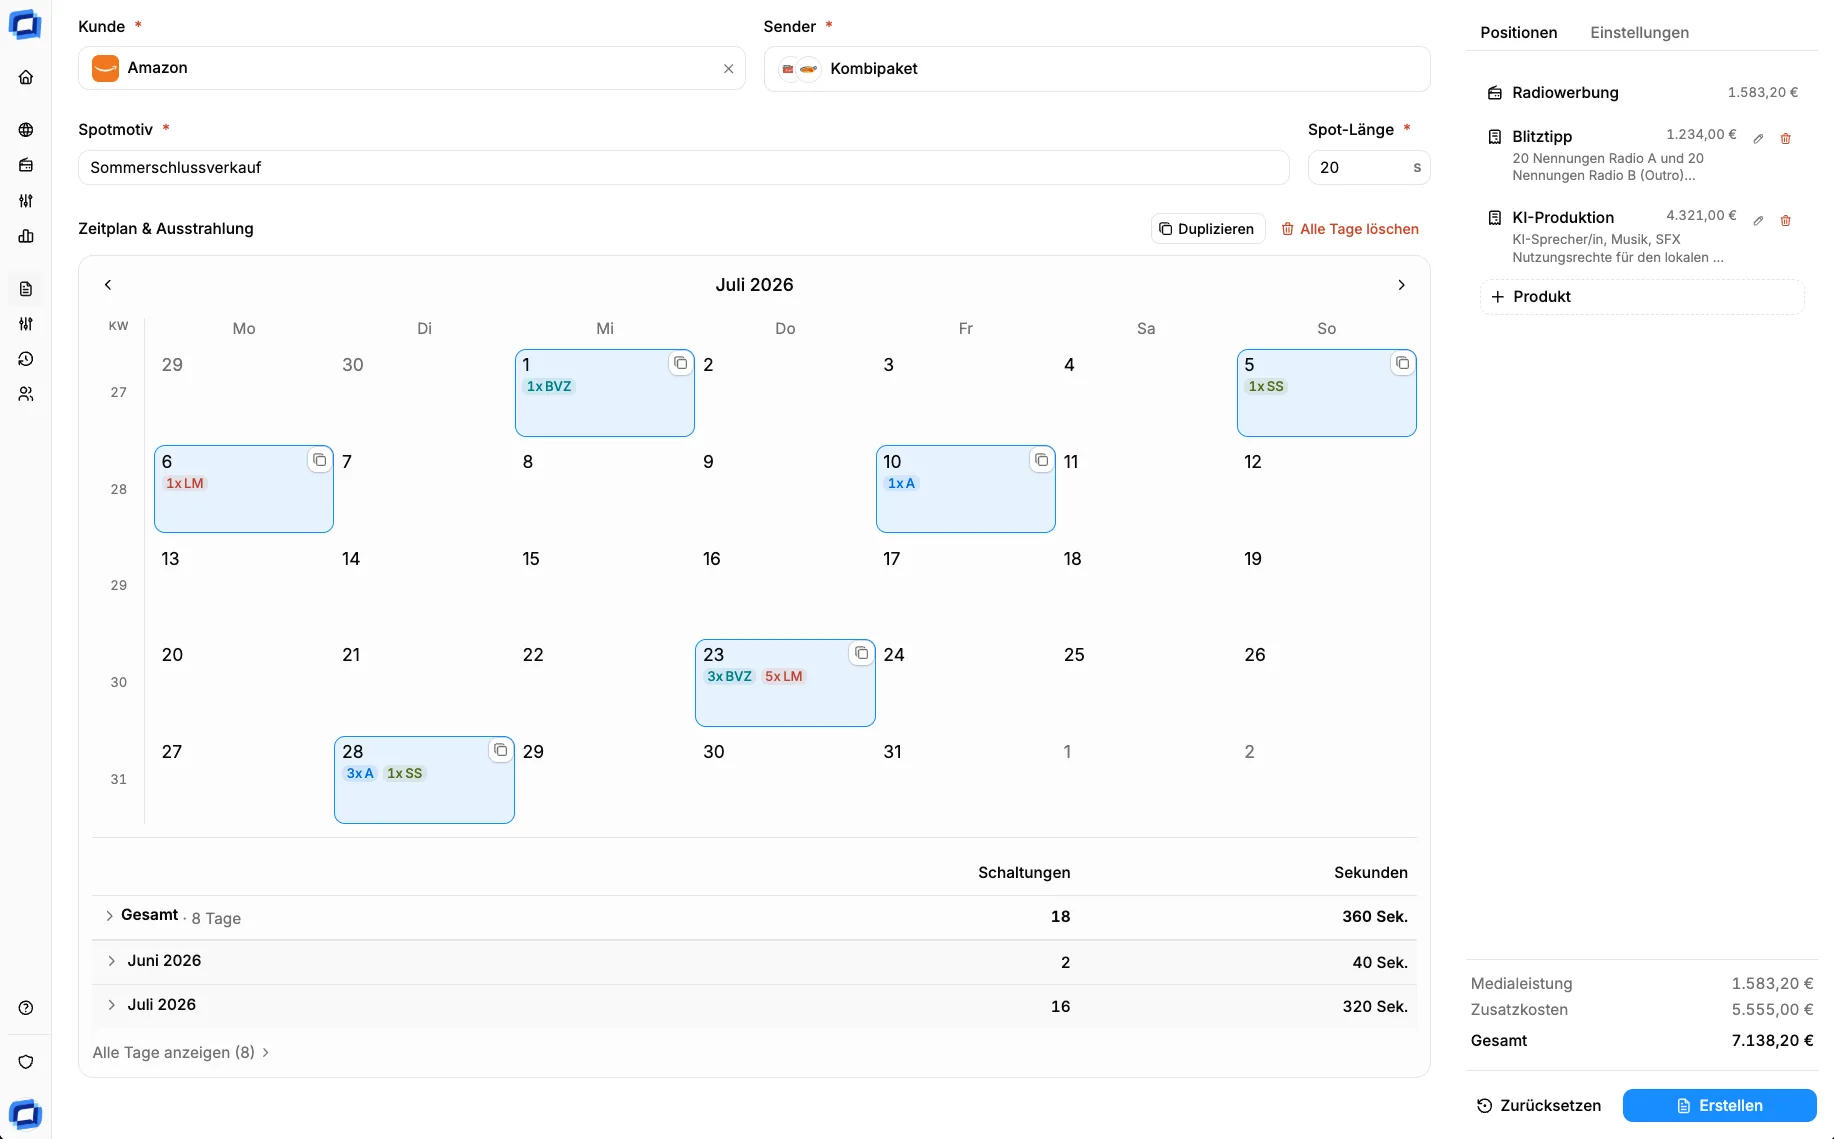Switch to the Positionen tab
The image size is (1834, 1139).
(x=1518, y=33)
